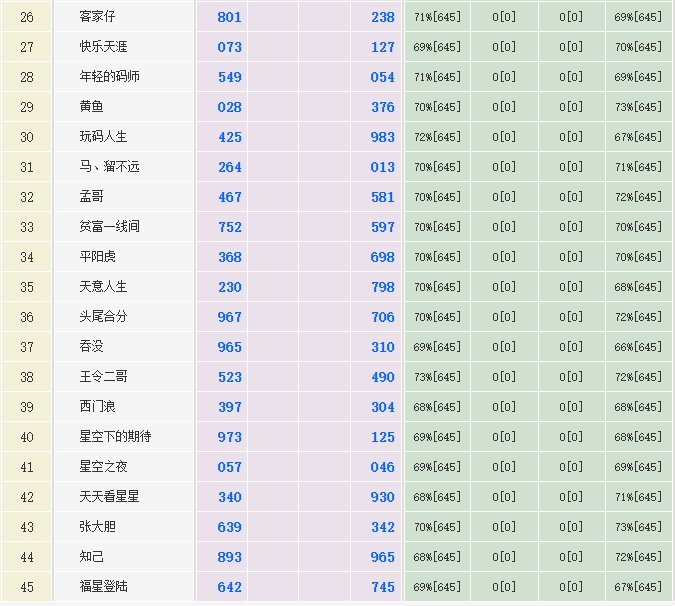Open the 玩码人生 profile link
Viewport: 675px width, 606px height.
pos(103,137)
